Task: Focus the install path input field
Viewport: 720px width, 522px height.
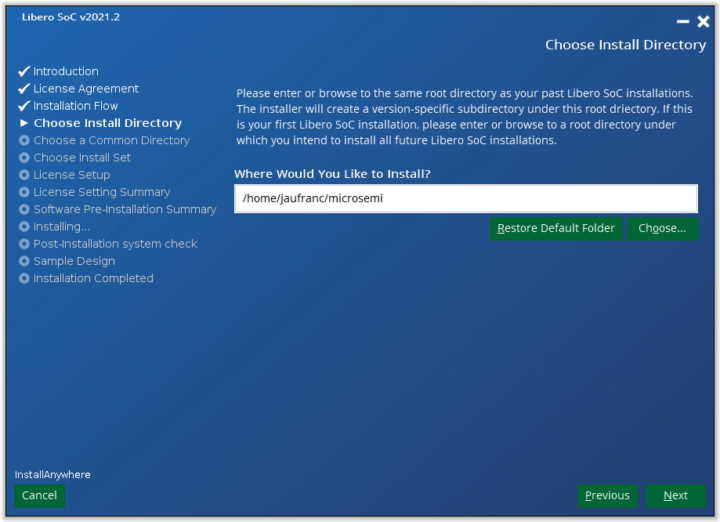Action: coord(466,198)
